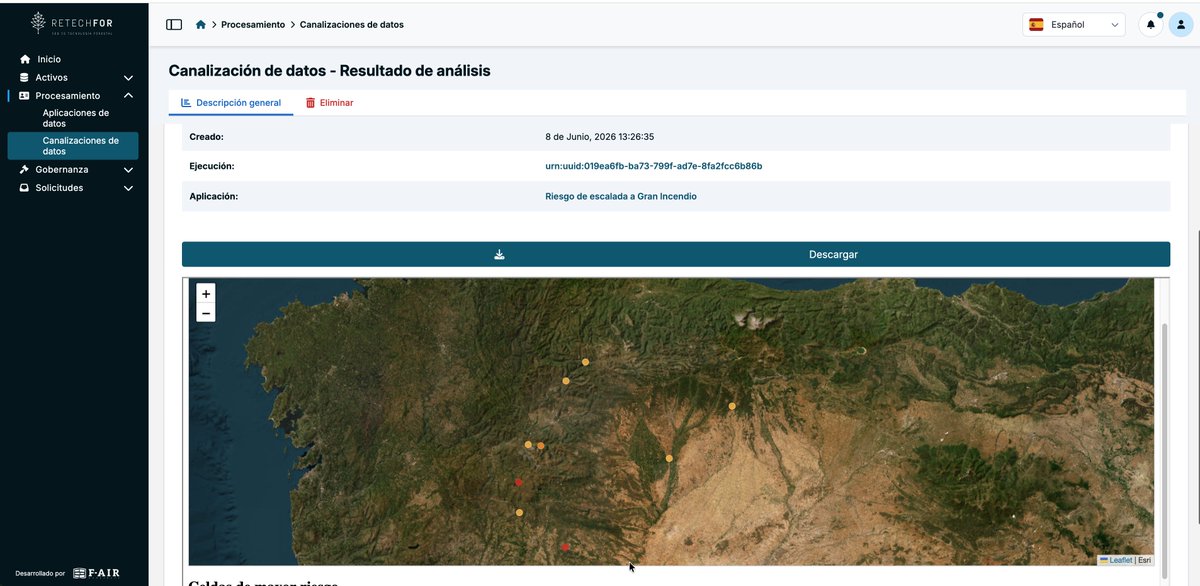Image resolution: width=1200 pixels, height=586 pixels.
Task: Click the trash icon next to Eliminar
Action: pyautogui.click(x=311, y=103)
